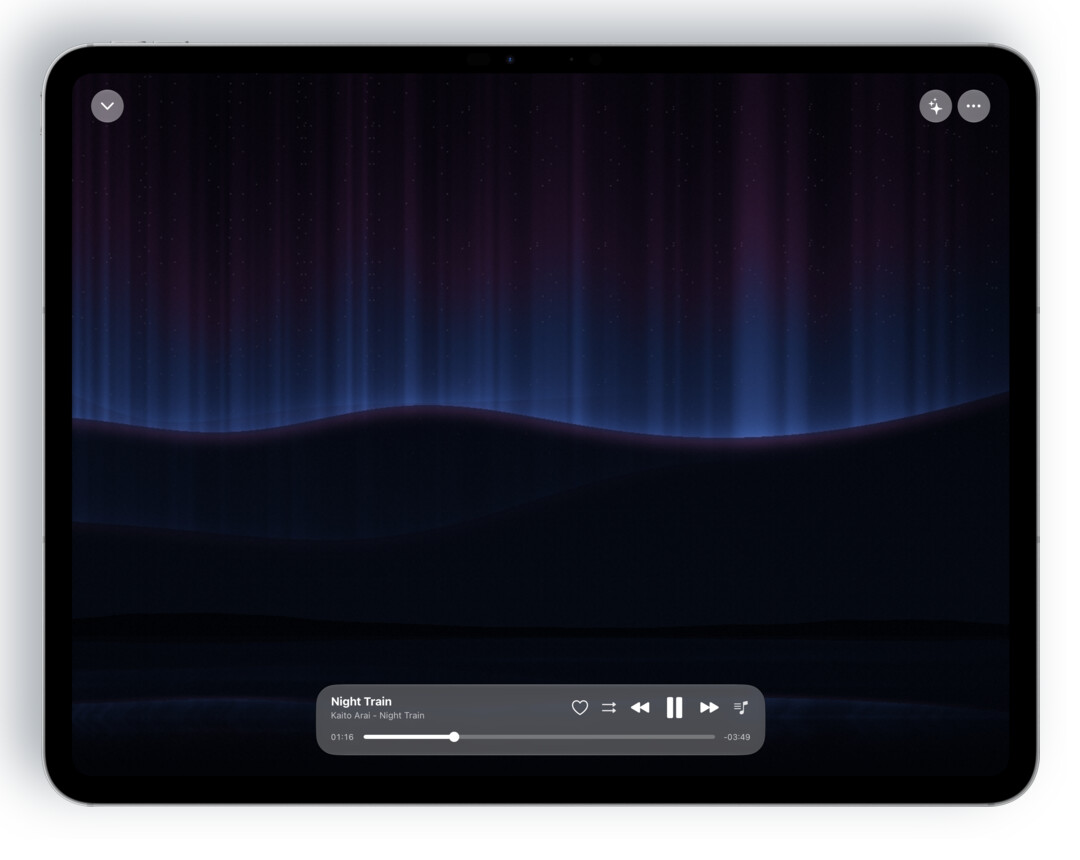
Task: Open the Kaito Arai artist subtitle
Action: [377, 715]
